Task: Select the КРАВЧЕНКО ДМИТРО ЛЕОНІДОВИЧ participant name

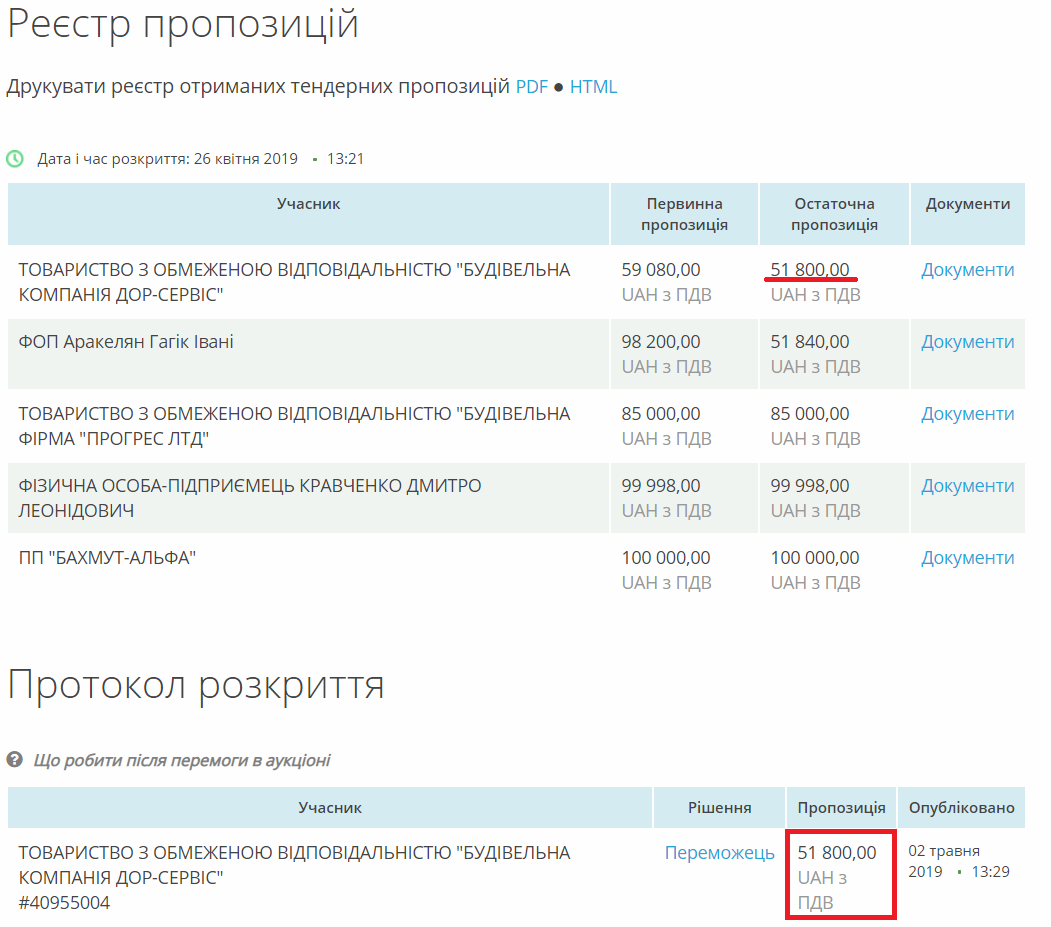Action: (249, 498)
